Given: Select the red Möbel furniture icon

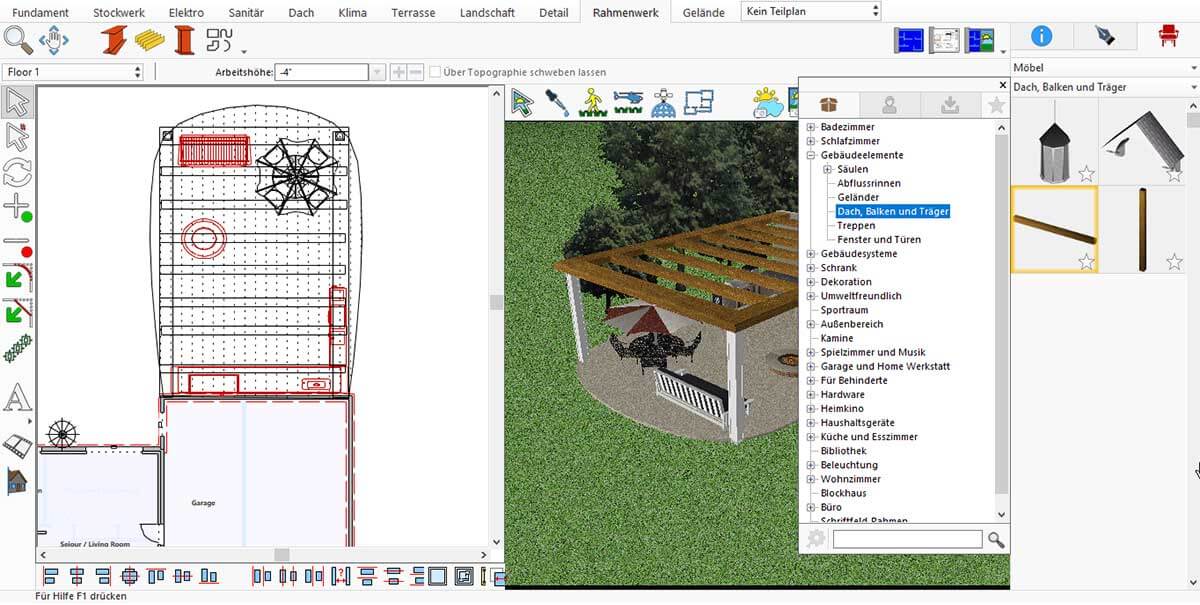Looking at the screenshot, I should (x=1167, y=34).
